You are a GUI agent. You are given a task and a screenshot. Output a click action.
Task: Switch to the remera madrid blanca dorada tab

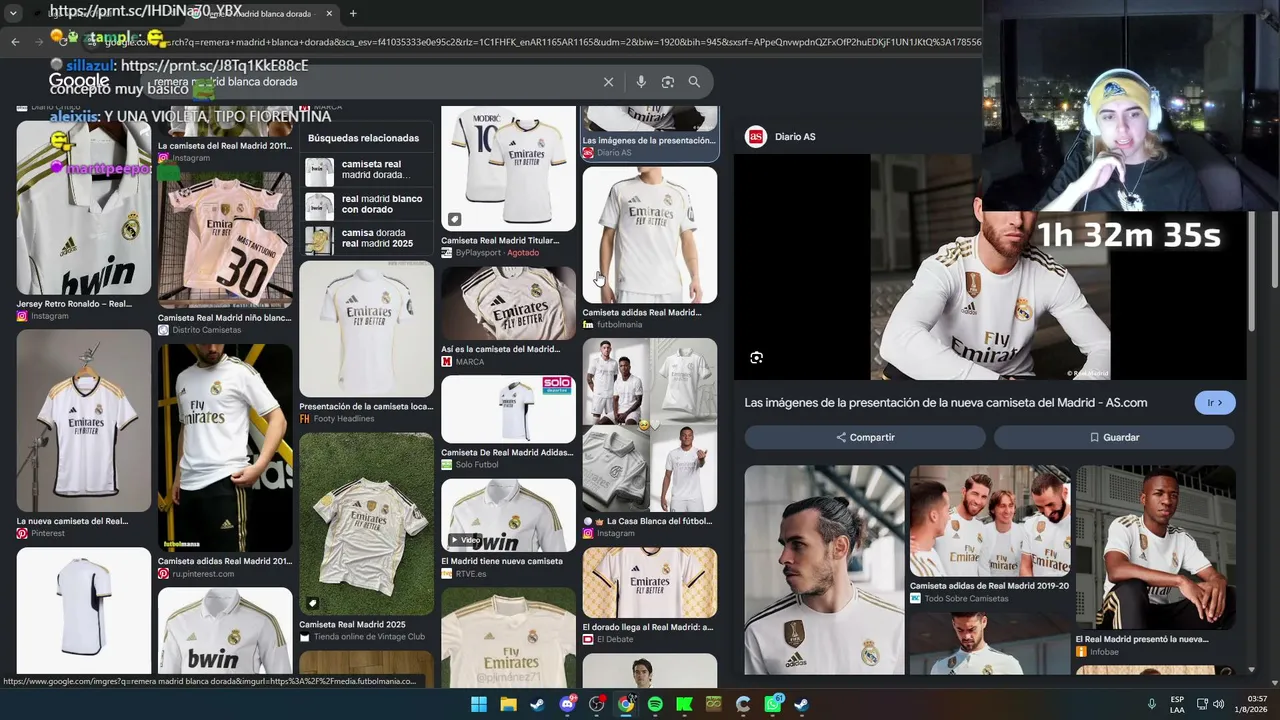260,14
